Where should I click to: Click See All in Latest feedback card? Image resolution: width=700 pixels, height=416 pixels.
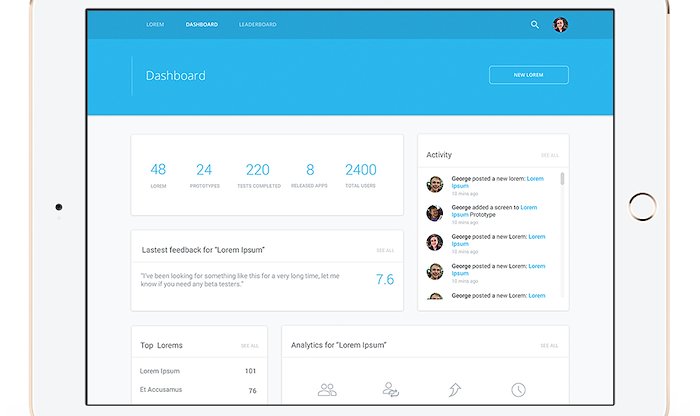pos(385,250)
